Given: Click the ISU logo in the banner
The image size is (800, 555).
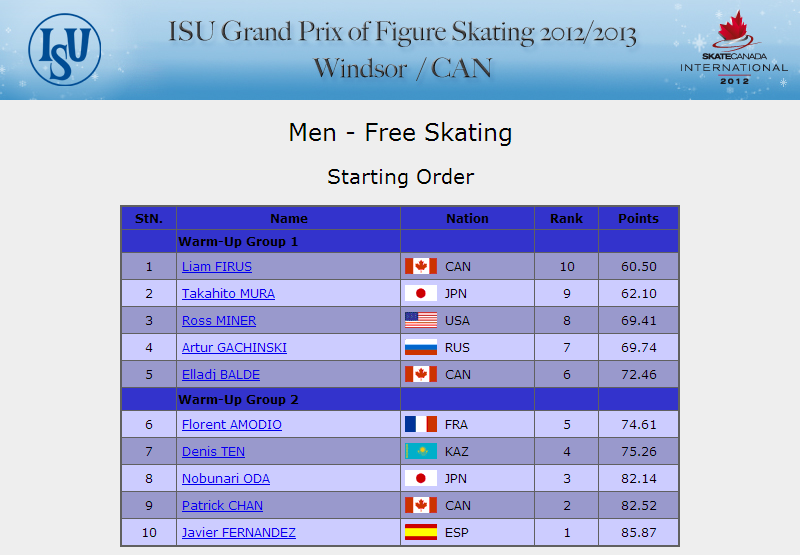Looking at the screenshot, I should pyautogui.click(x=65, y=49).
